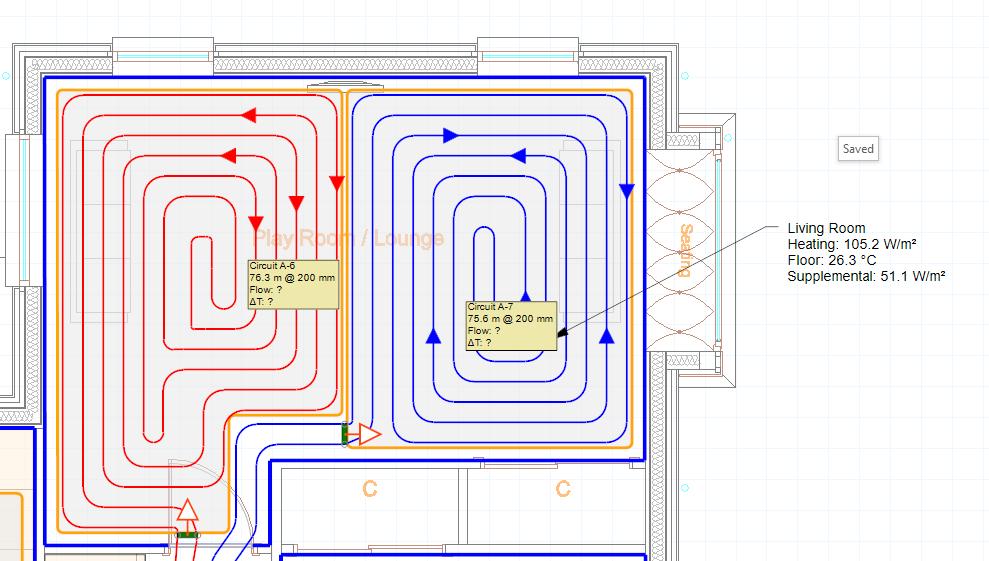The height and width of the screenshot is (561, 989).
Task: Click the Heating: 105.2 W/m² annotation line
Action: click(851, 244)
